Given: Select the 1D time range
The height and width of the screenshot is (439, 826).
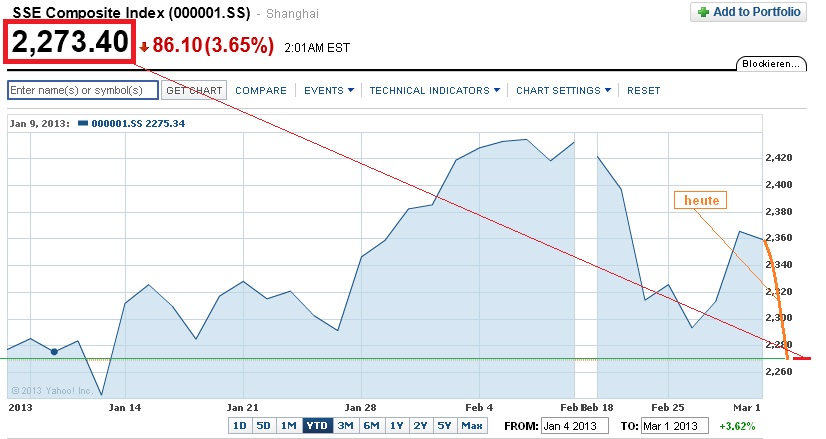Looking at the screenshot, I should [x=240, y=426].
